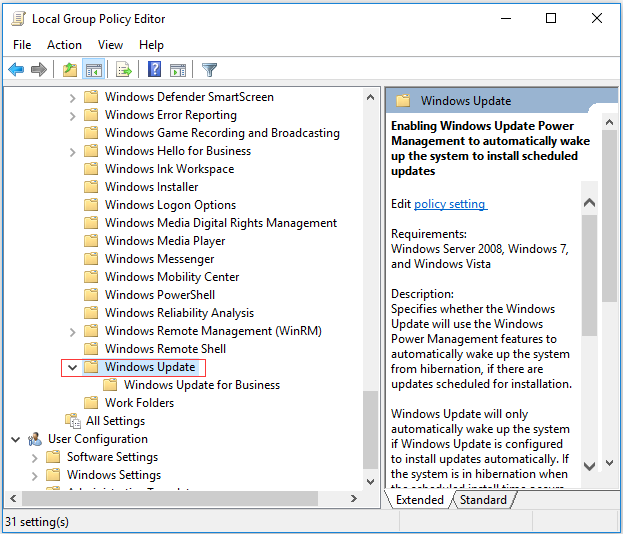Click the 'Description:' label text

(x=422, y=294)
